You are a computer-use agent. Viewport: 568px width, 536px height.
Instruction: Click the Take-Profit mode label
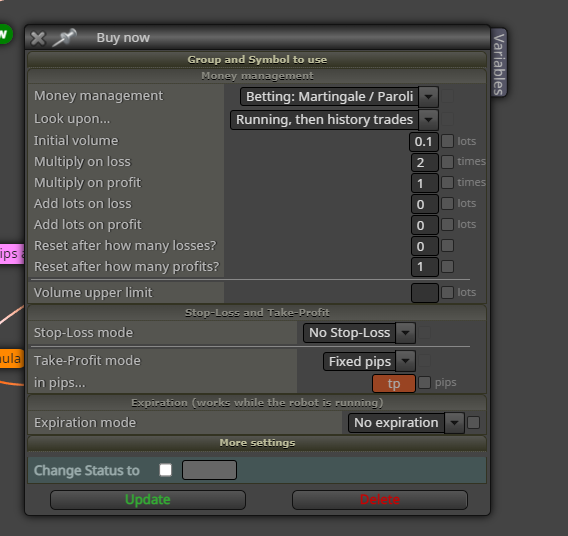pos(87,361)
